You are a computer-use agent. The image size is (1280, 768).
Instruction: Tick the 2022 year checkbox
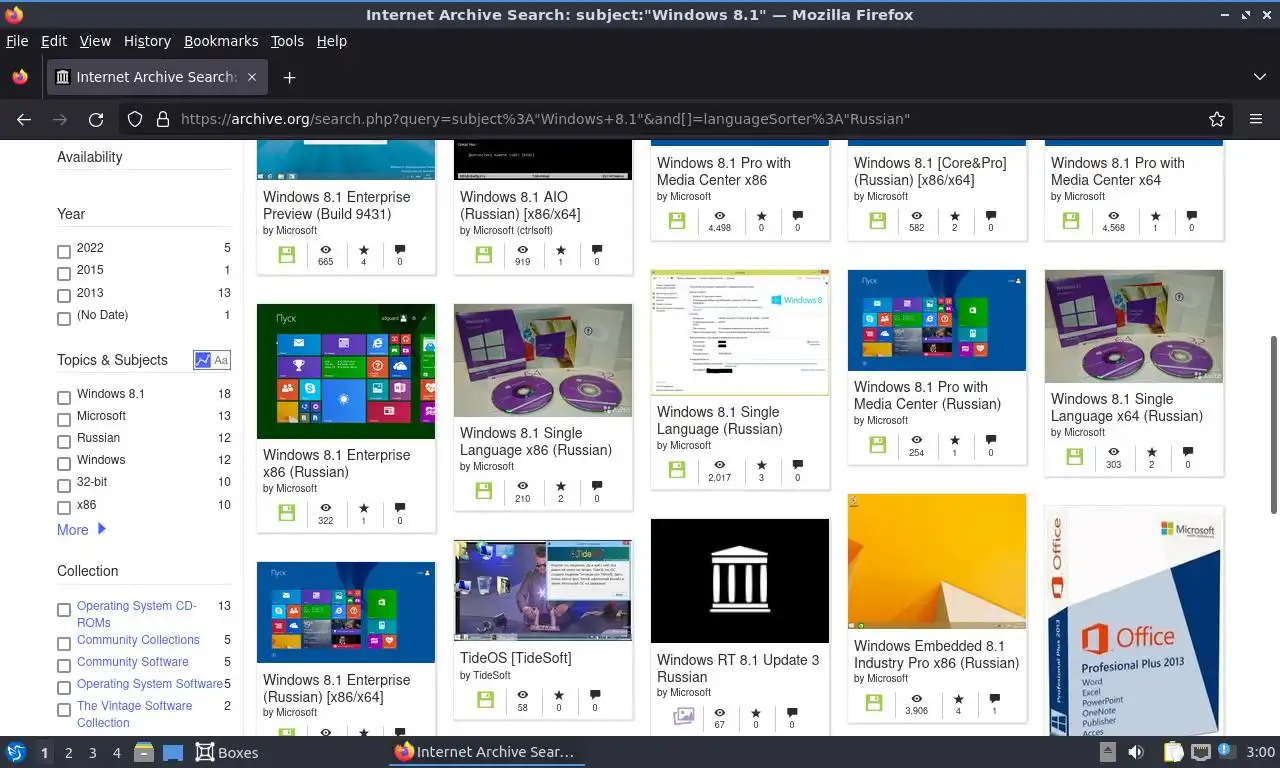(x=64, y=252)
